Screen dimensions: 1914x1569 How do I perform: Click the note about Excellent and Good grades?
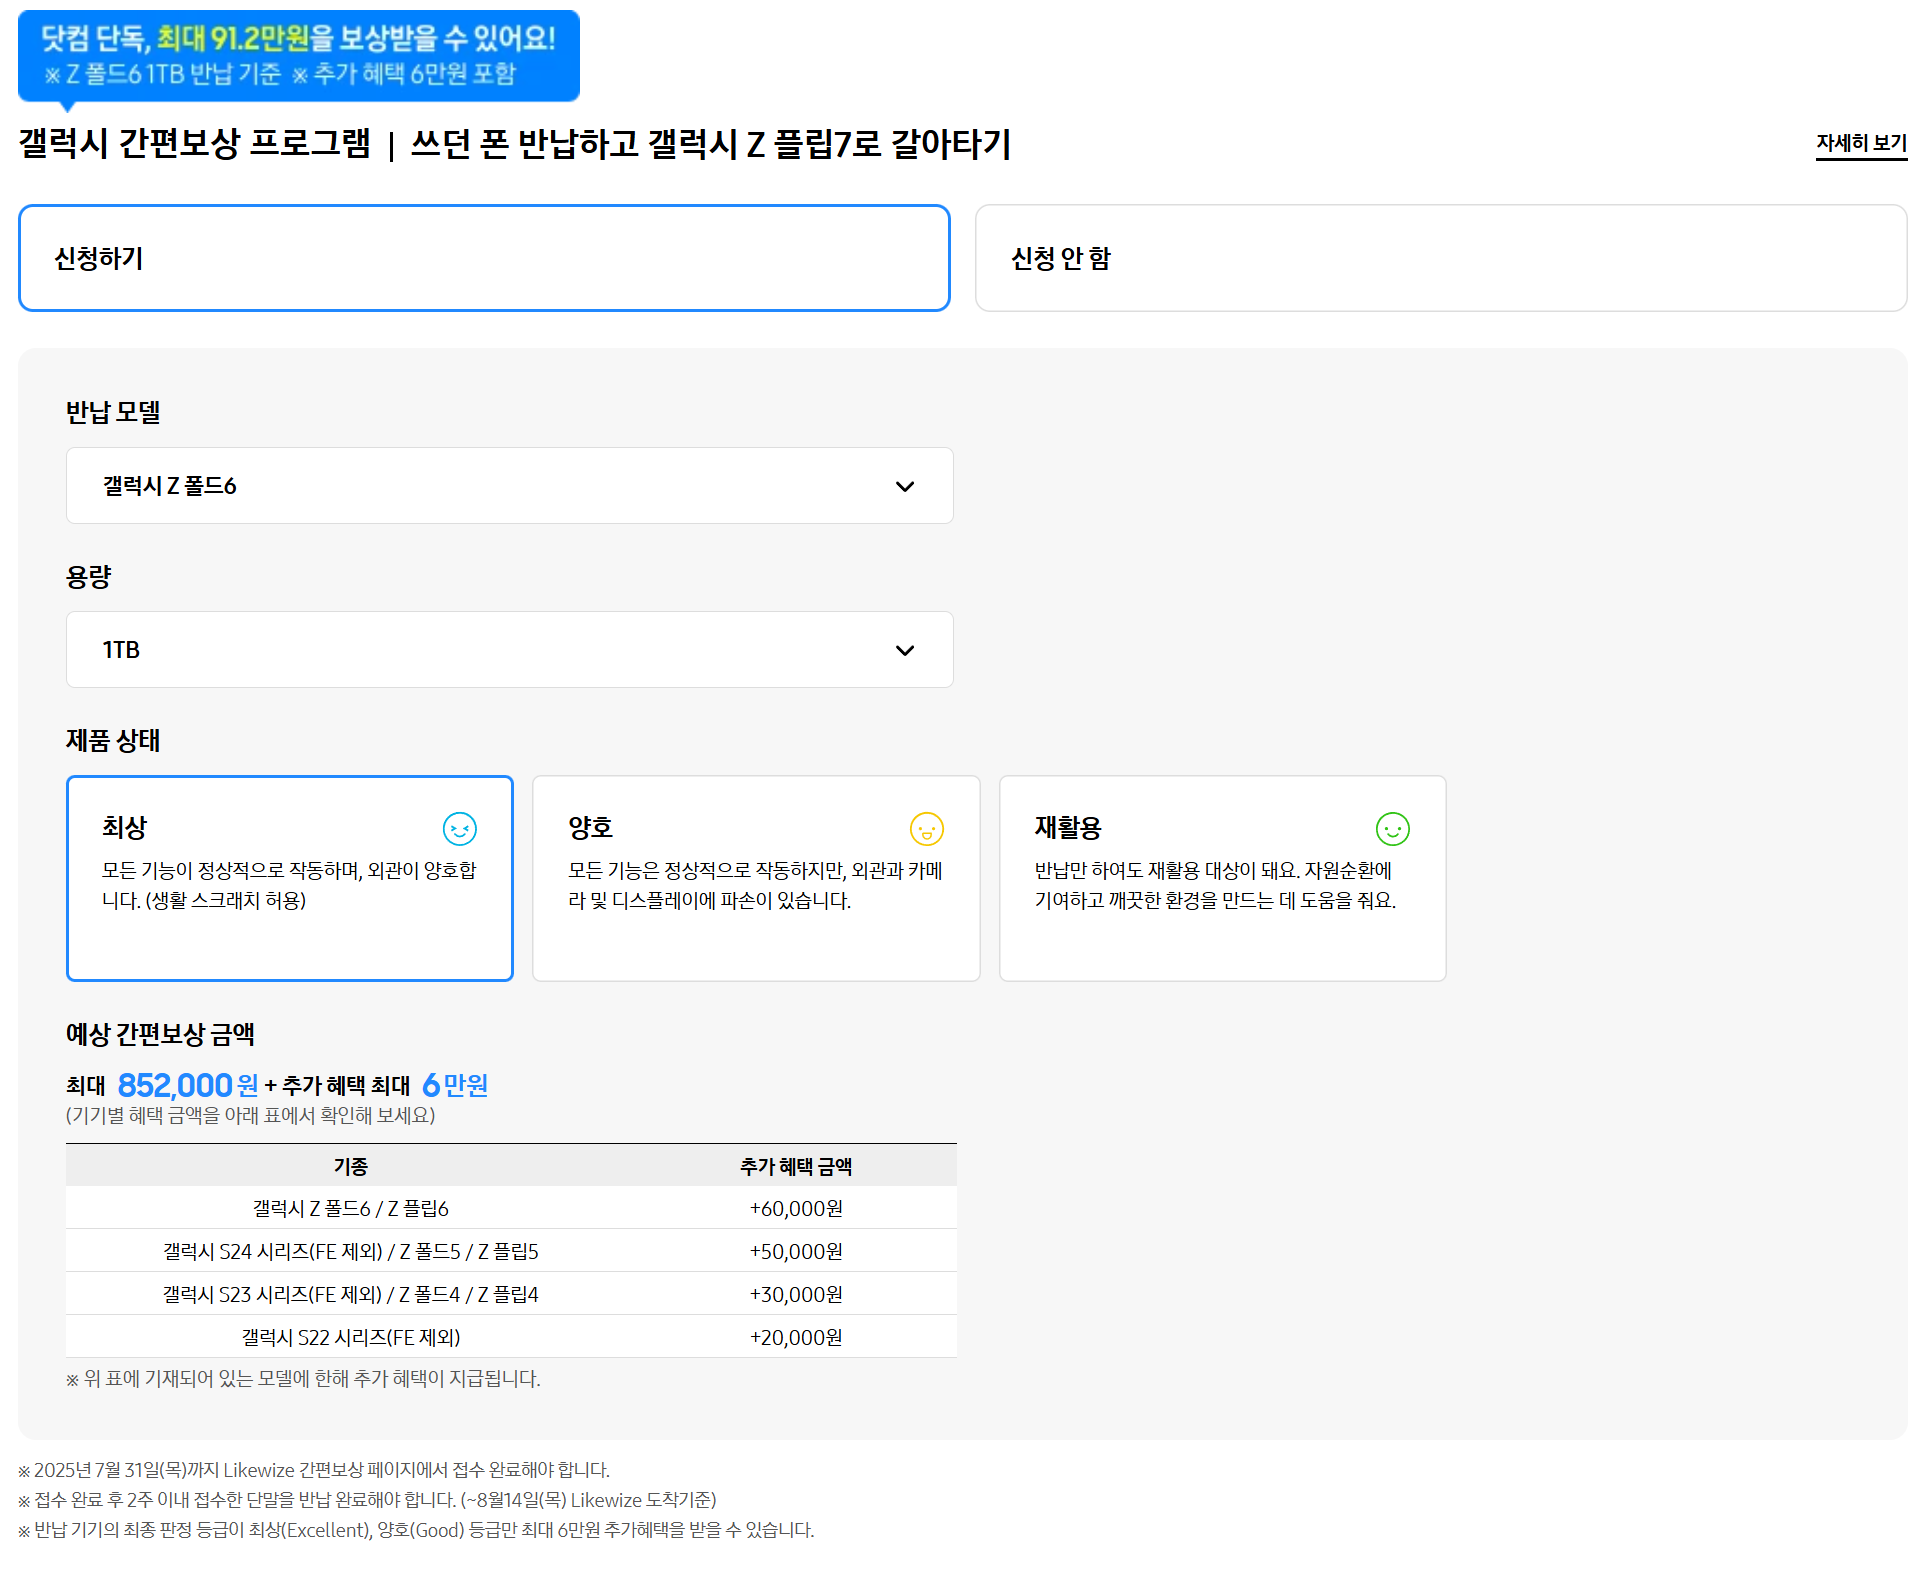(416, 1530)
